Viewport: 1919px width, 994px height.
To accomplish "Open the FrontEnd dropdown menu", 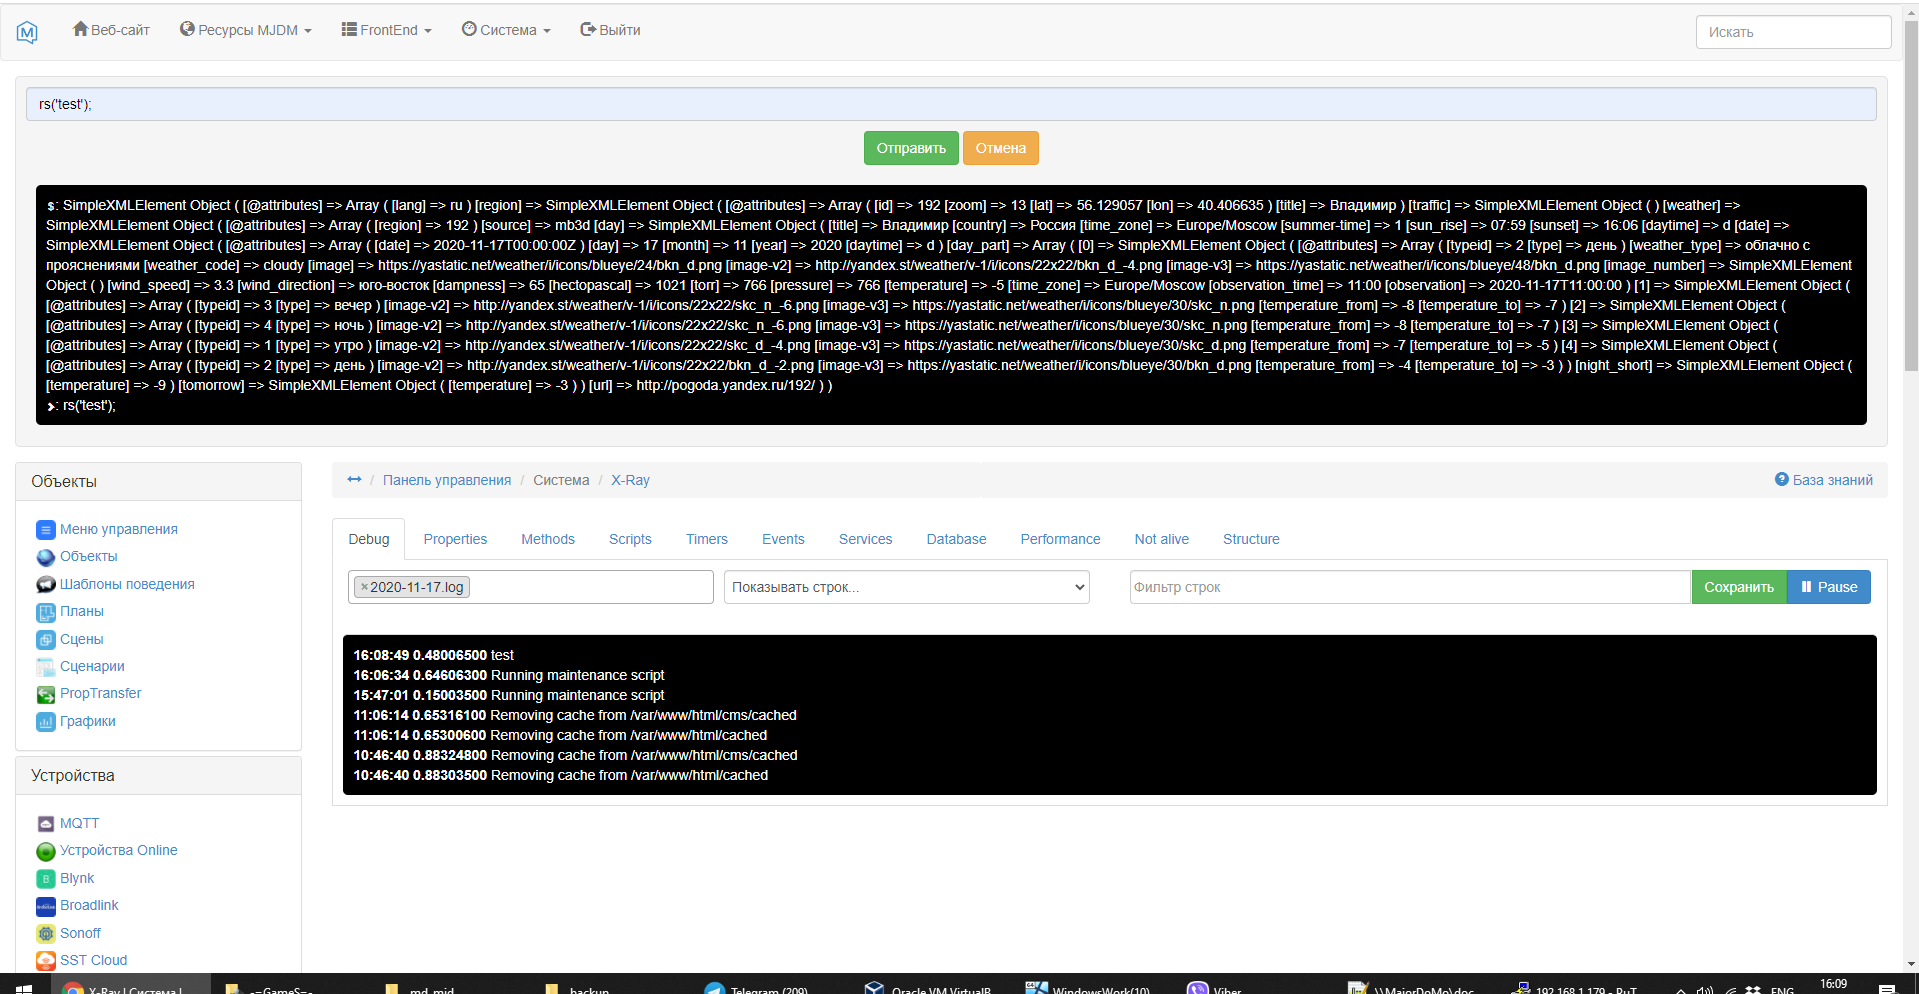I will (386, 30).
